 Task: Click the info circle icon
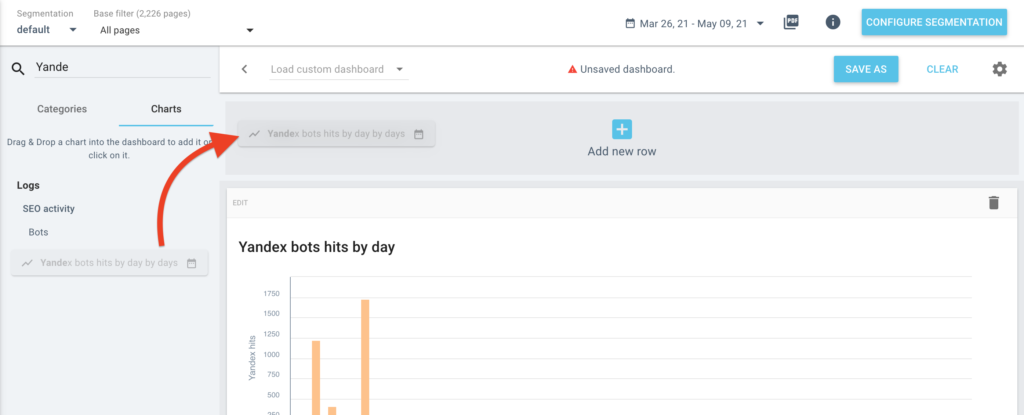pos(833,22)
